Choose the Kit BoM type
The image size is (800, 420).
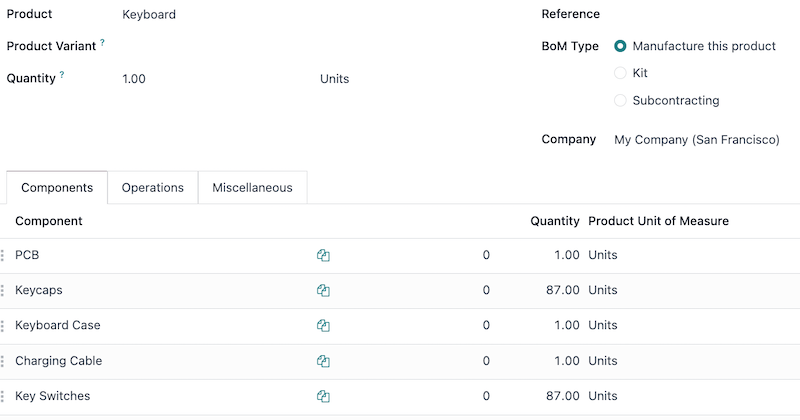coord(620,73)
